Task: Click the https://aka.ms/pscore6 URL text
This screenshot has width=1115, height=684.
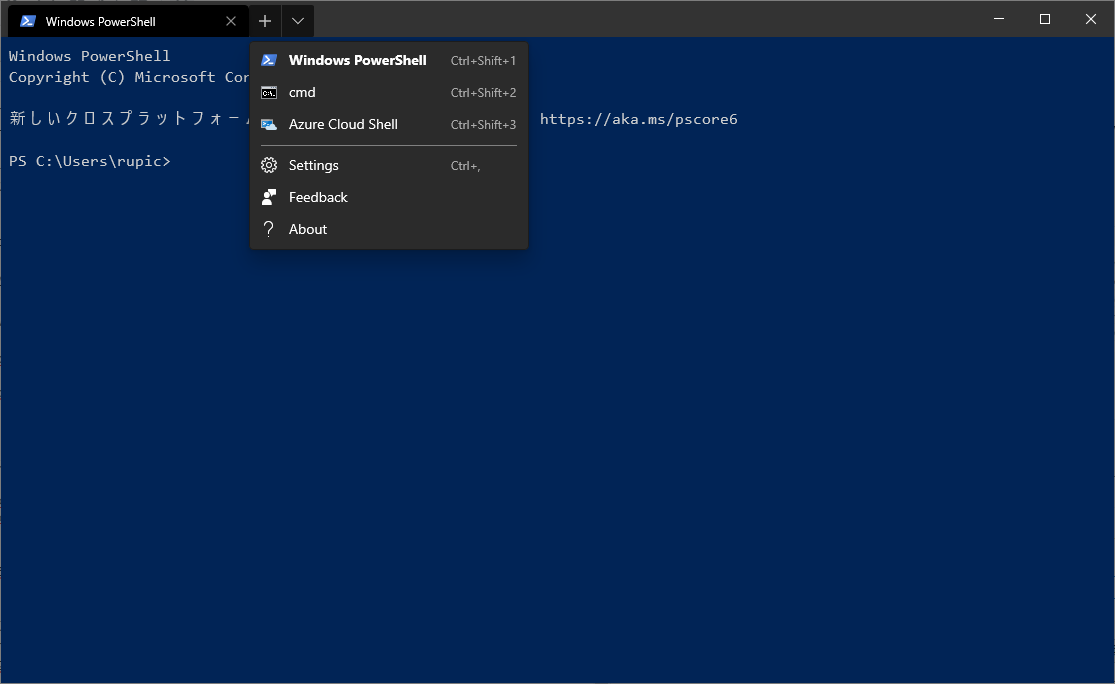Action: click(639, 119)
